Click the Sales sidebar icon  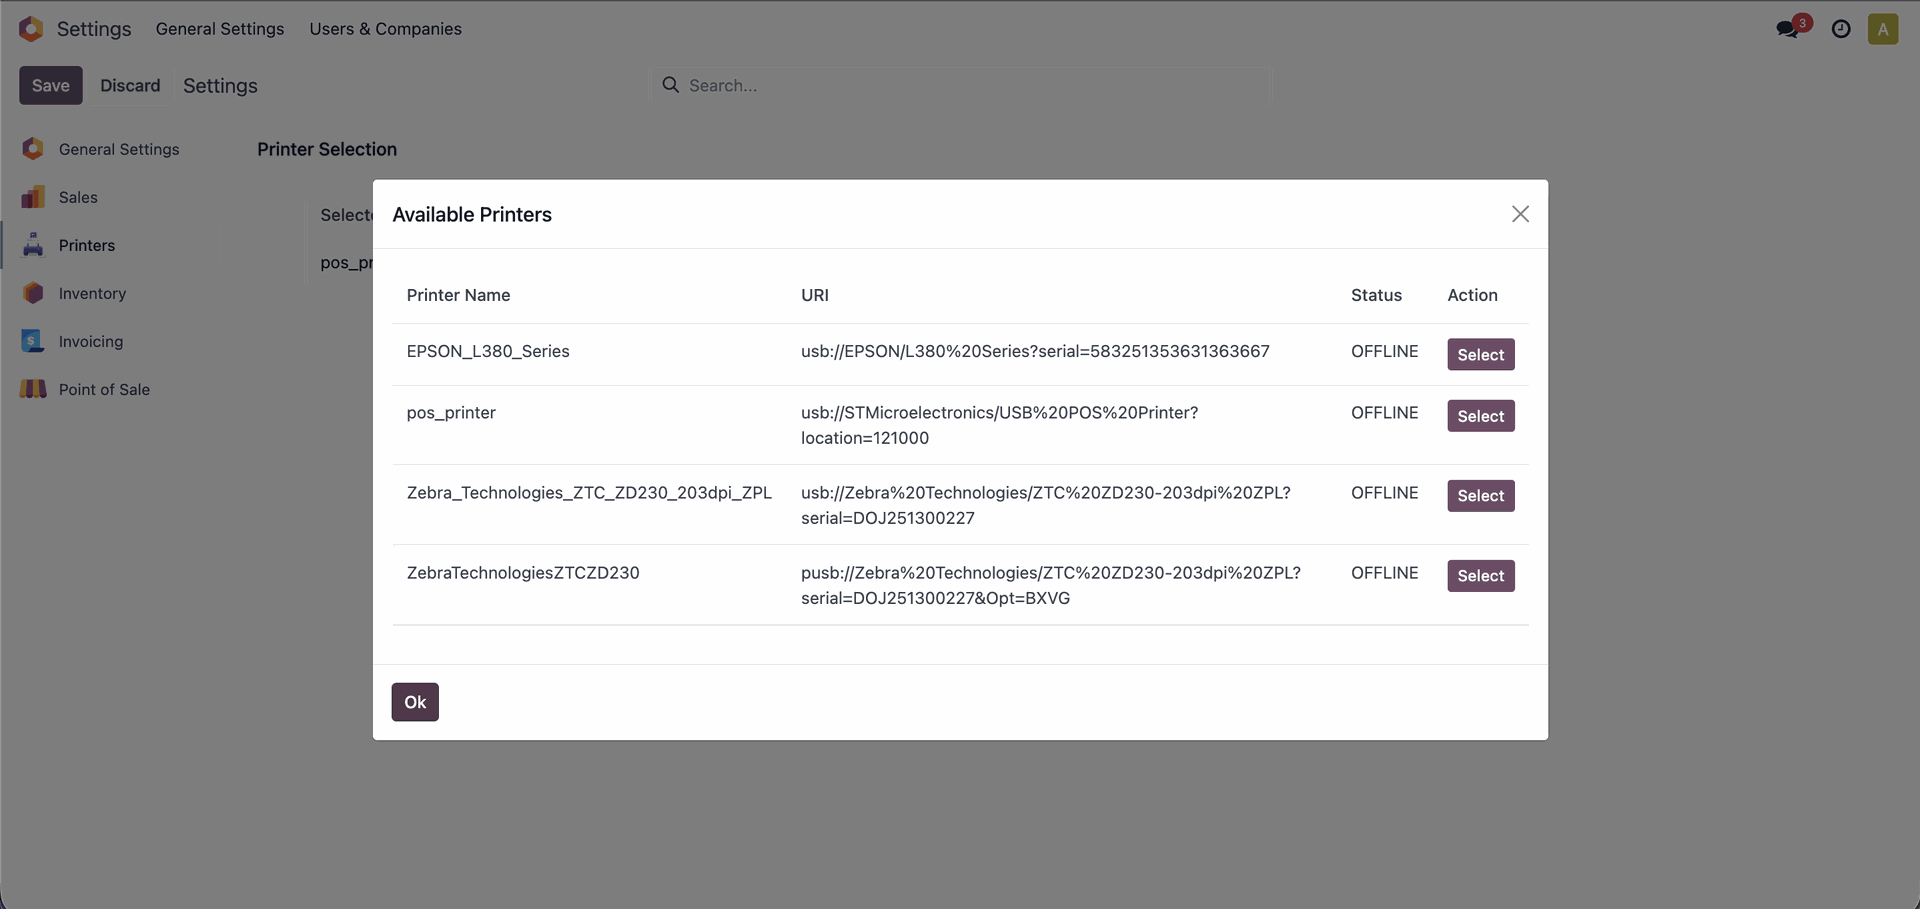pos(33,197)
